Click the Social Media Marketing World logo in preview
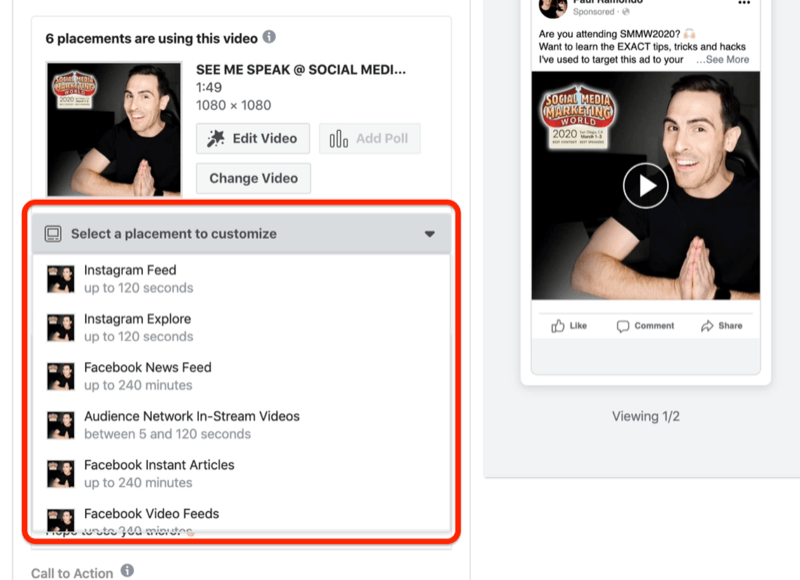800x580 pixels. click(x=578, y=117)
